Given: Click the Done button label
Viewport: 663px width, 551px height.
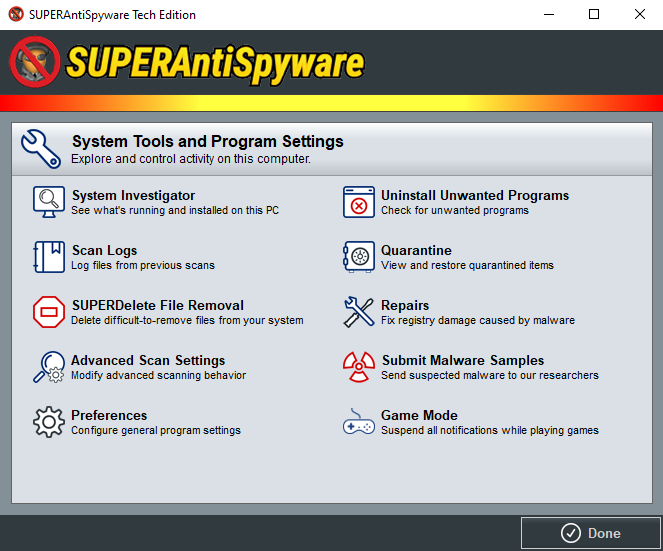Looking at the screenshot, I should pos(604,533).
